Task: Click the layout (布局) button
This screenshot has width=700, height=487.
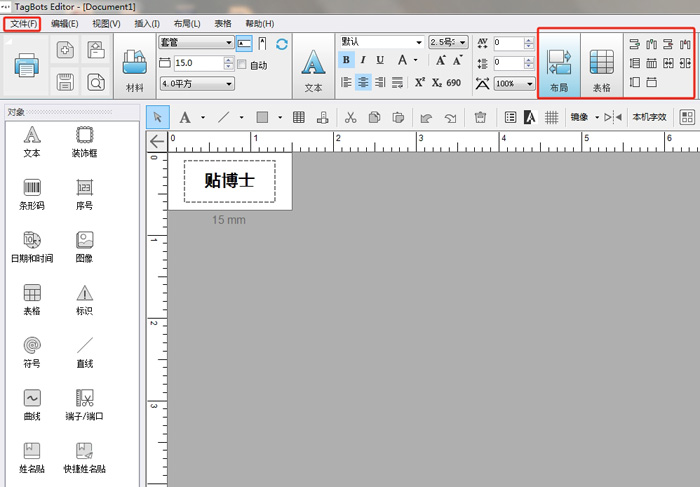Action: tap(559, 67)
